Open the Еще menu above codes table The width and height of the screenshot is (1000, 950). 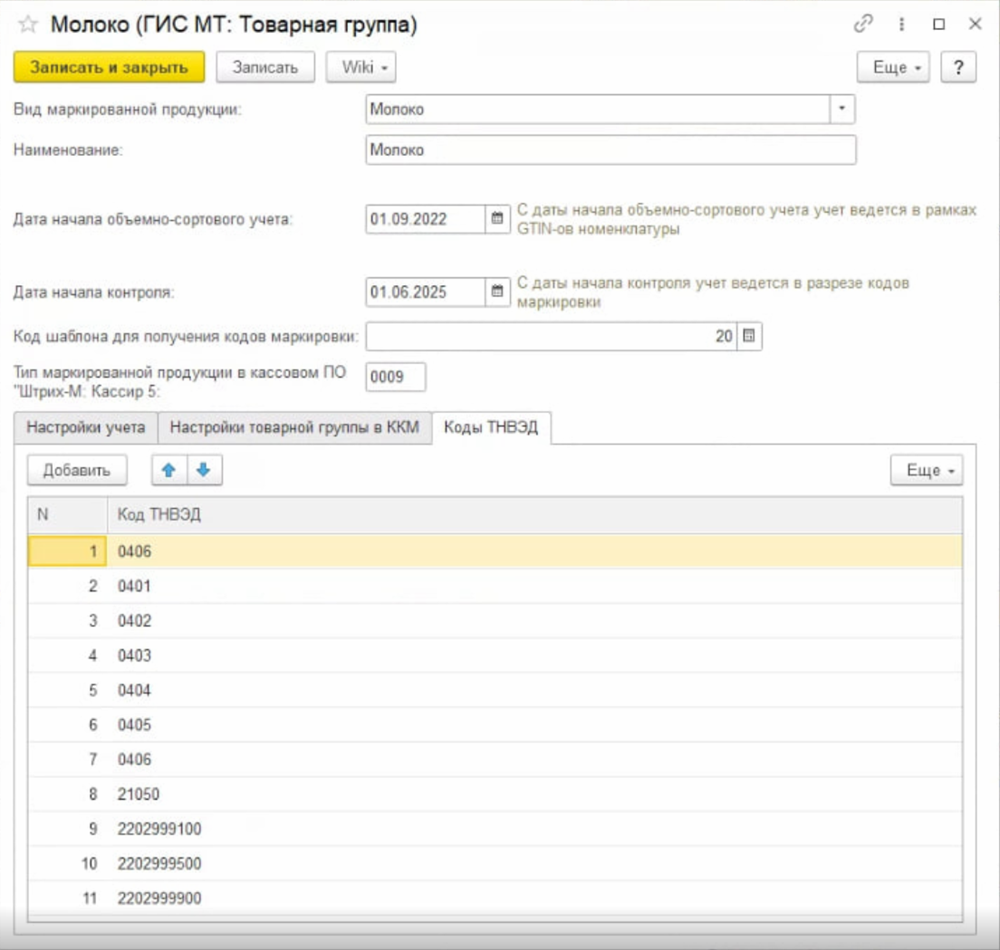(926, 470)
